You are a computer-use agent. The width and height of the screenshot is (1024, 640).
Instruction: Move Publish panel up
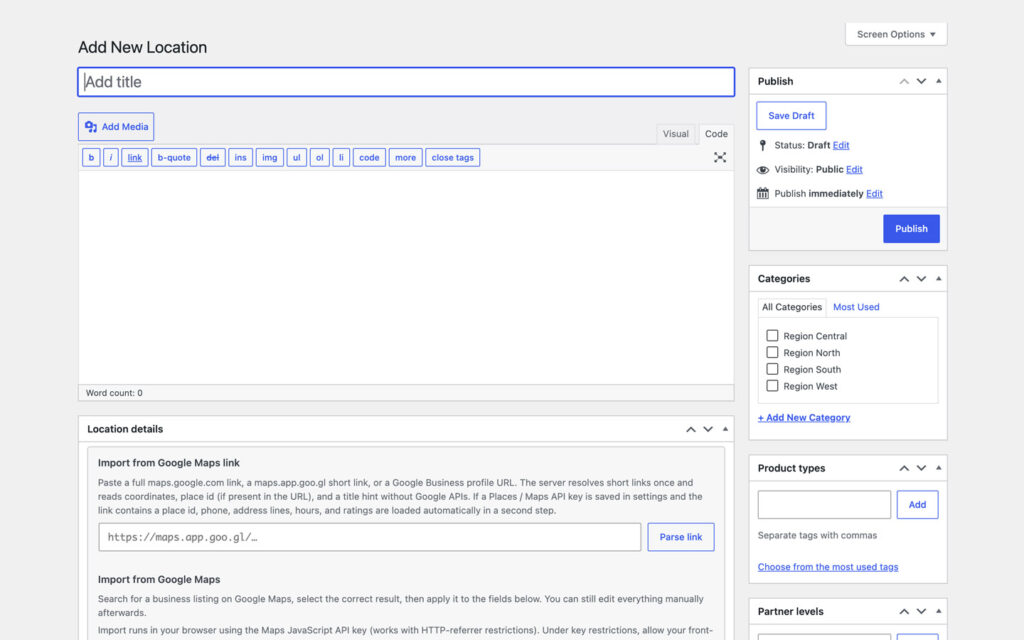pos(904,82)
